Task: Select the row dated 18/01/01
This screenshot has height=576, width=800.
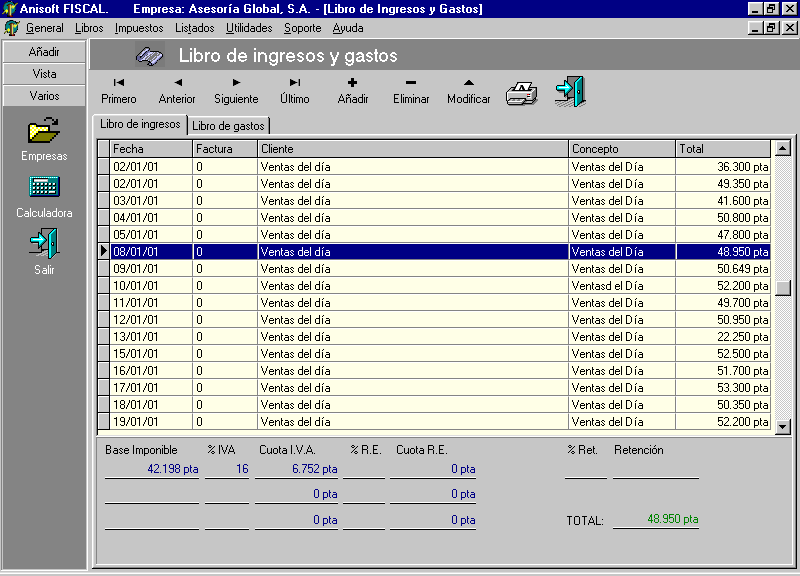Action: pyautogui.click(x=434, y=405)
